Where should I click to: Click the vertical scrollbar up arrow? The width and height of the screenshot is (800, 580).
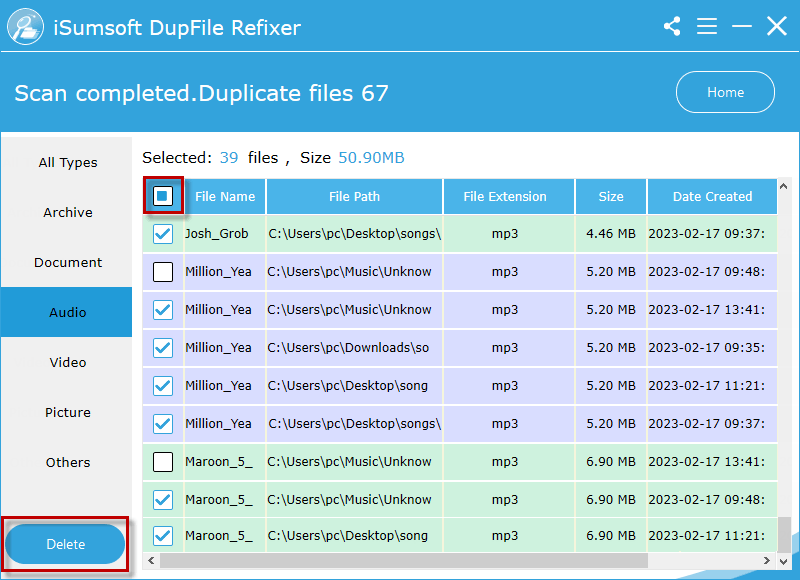coord(784,186)
